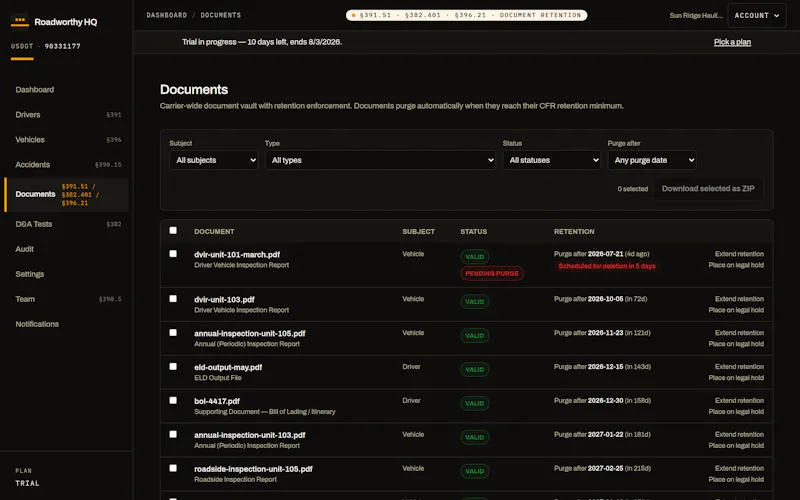Click Download selected as ZIP button

708,189
